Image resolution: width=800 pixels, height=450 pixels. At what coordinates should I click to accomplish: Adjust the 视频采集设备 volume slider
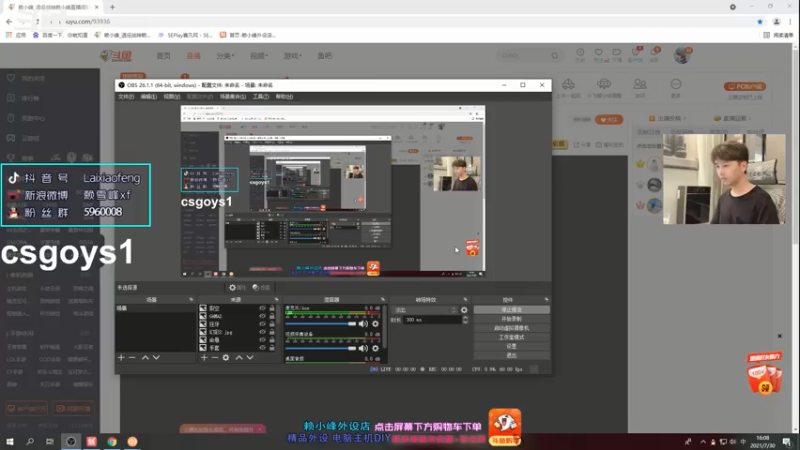click(x=320, y=348)
